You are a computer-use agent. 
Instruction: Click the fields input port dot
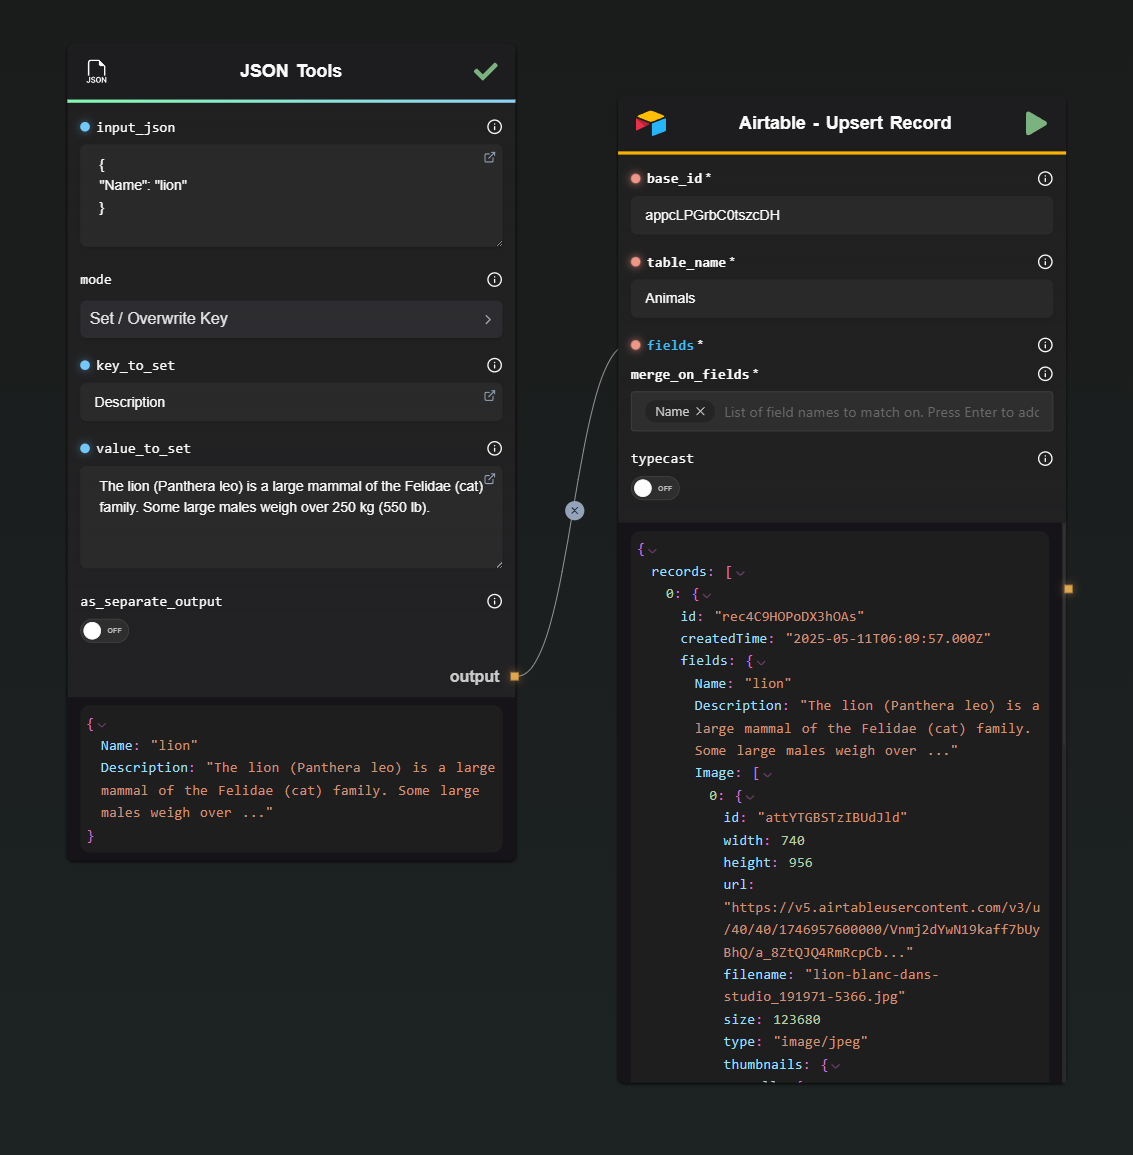pos(636,345)
